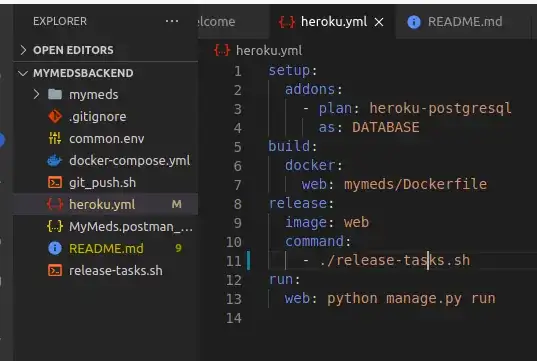
Task: Click 'mymeds/Dockerfile' value in editor
Action: (x=415, y=185)
